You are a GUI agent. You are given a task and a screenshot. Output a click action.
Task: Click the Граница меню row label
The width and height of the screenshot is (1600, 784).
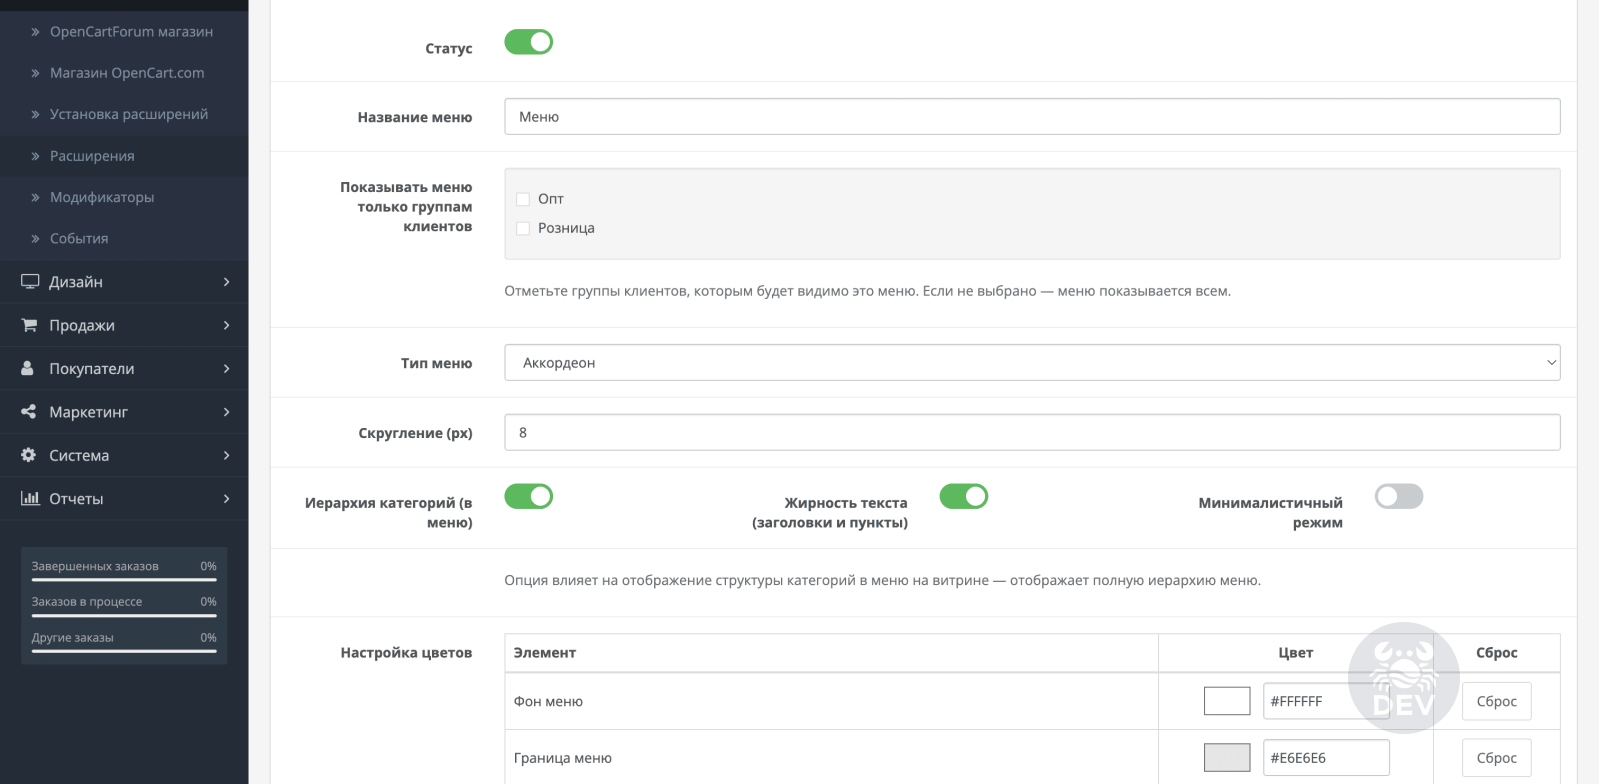pyautogui.click(x=563, y=758)
